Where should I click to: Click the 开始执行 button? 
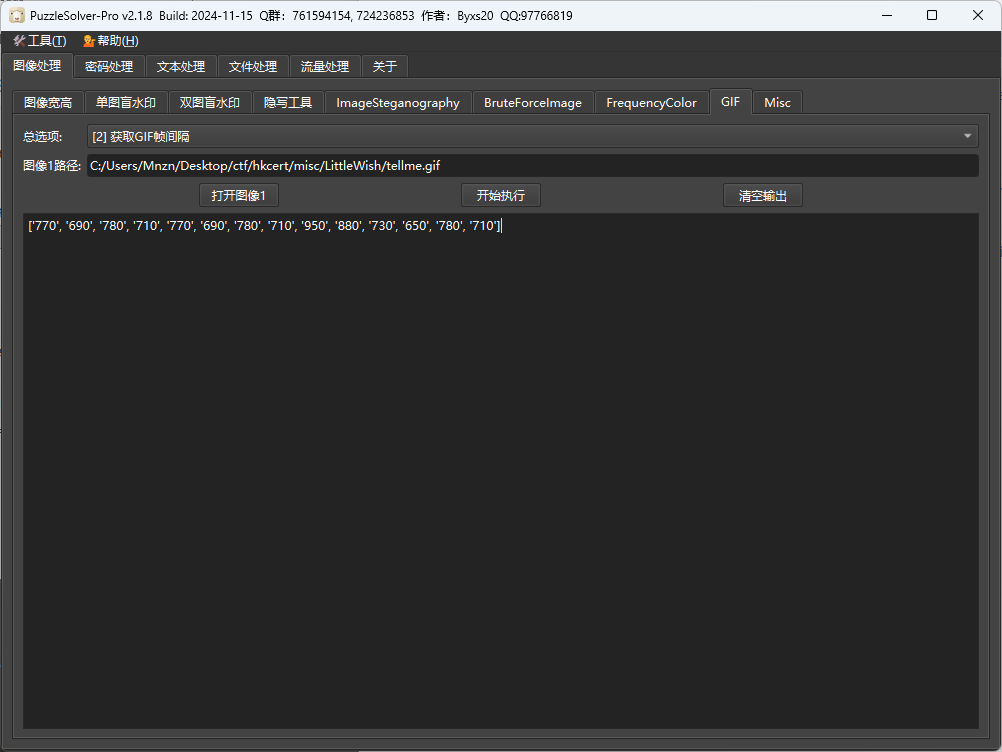[x=500, y=196]
